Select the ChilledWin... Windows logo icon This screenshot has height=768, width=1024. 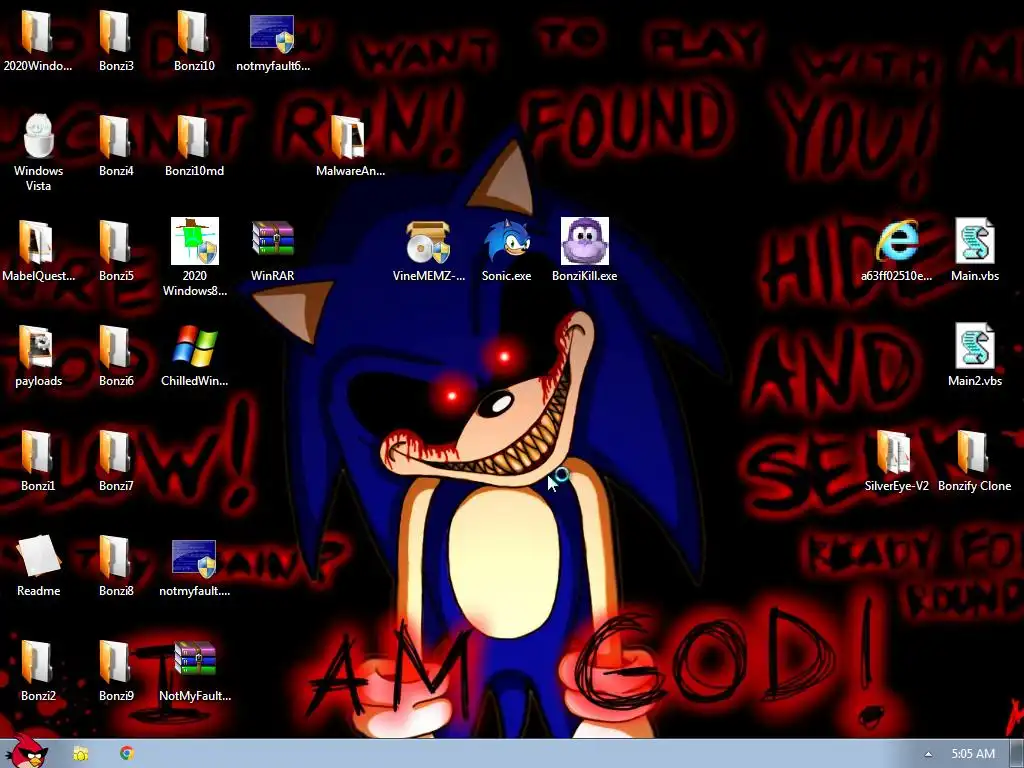(195, 346)
